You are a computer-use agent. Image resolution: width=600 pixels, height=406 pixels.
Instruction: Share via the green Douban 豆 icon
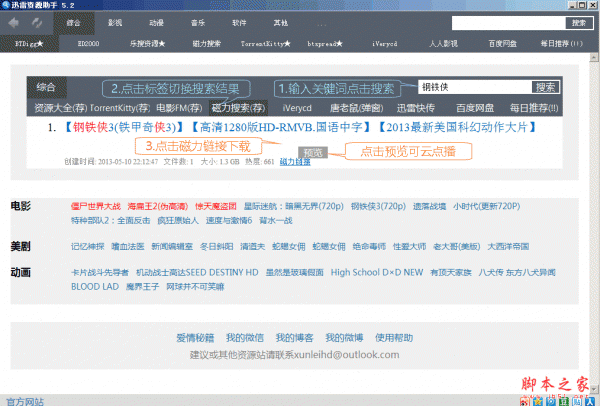(564, 402)
